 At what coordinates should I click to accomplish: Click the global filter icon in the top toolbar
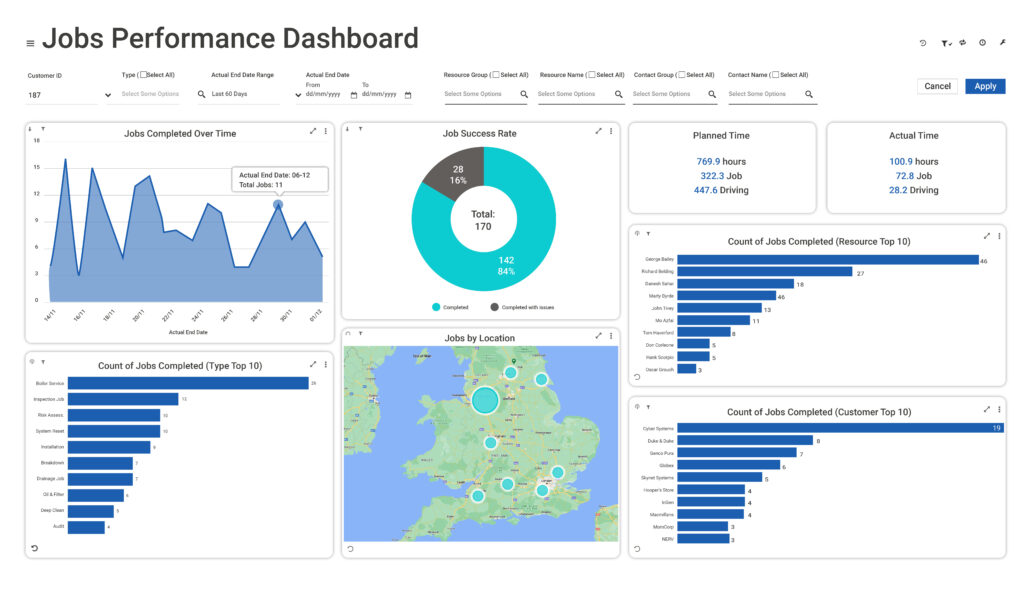pos(945,43)
